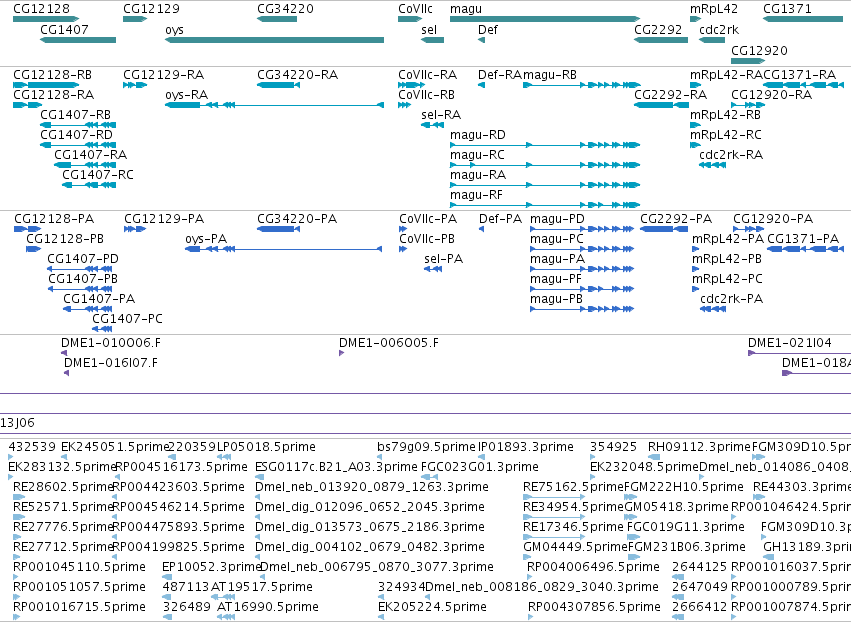Select clone end DME1-010O06.F
Viewport: 851px width, 622px height.
111,343
